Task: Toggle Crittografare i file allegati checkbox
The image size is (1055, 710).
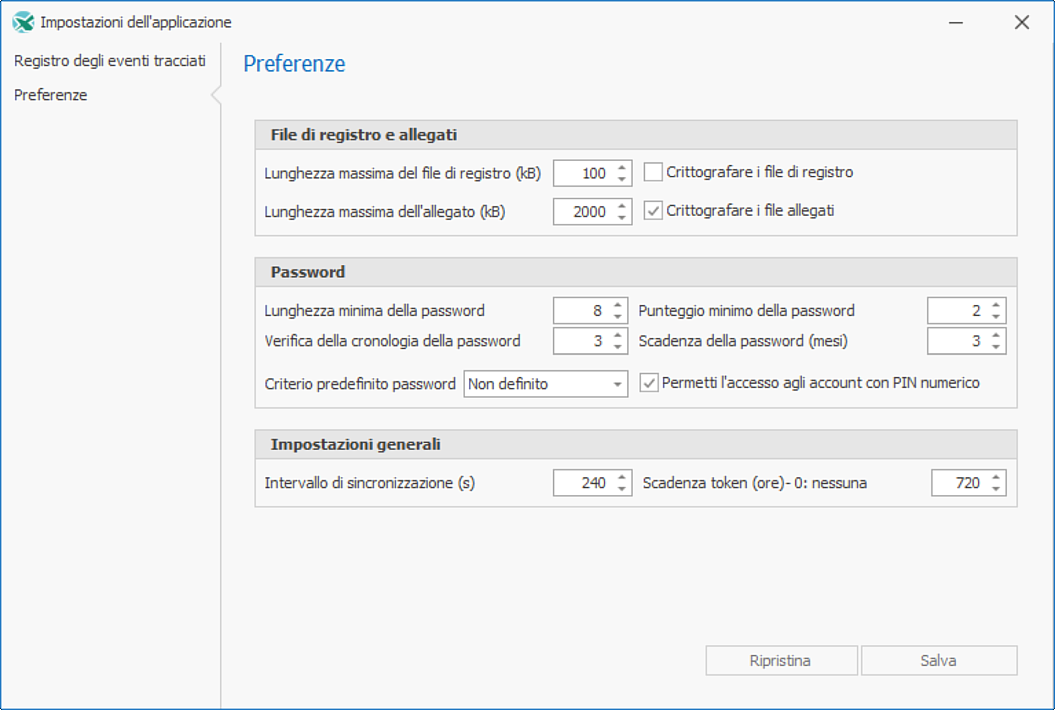Action: (x=653, y=211)
